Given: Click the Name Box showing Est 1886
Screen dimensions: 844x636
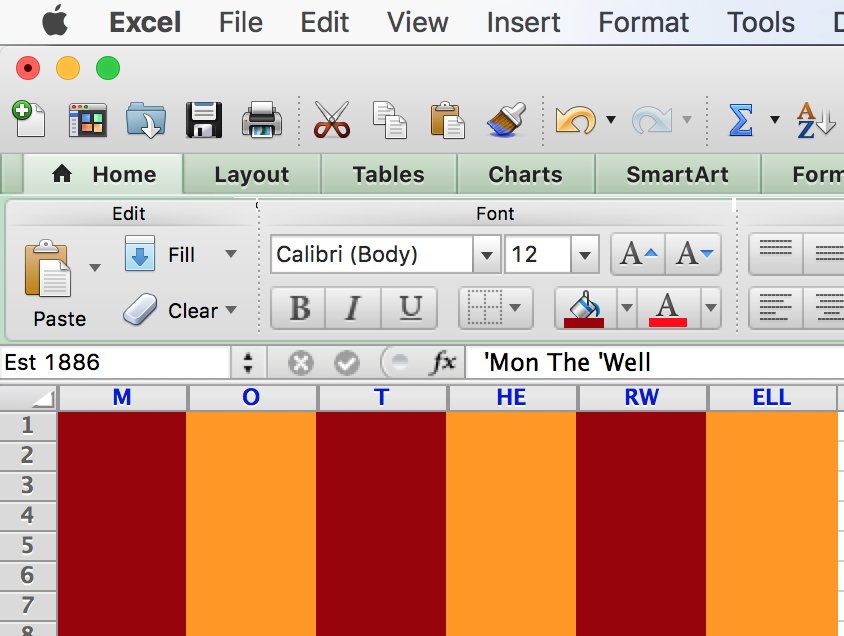Looking at the screenshot, I should [x=110, y=362].
